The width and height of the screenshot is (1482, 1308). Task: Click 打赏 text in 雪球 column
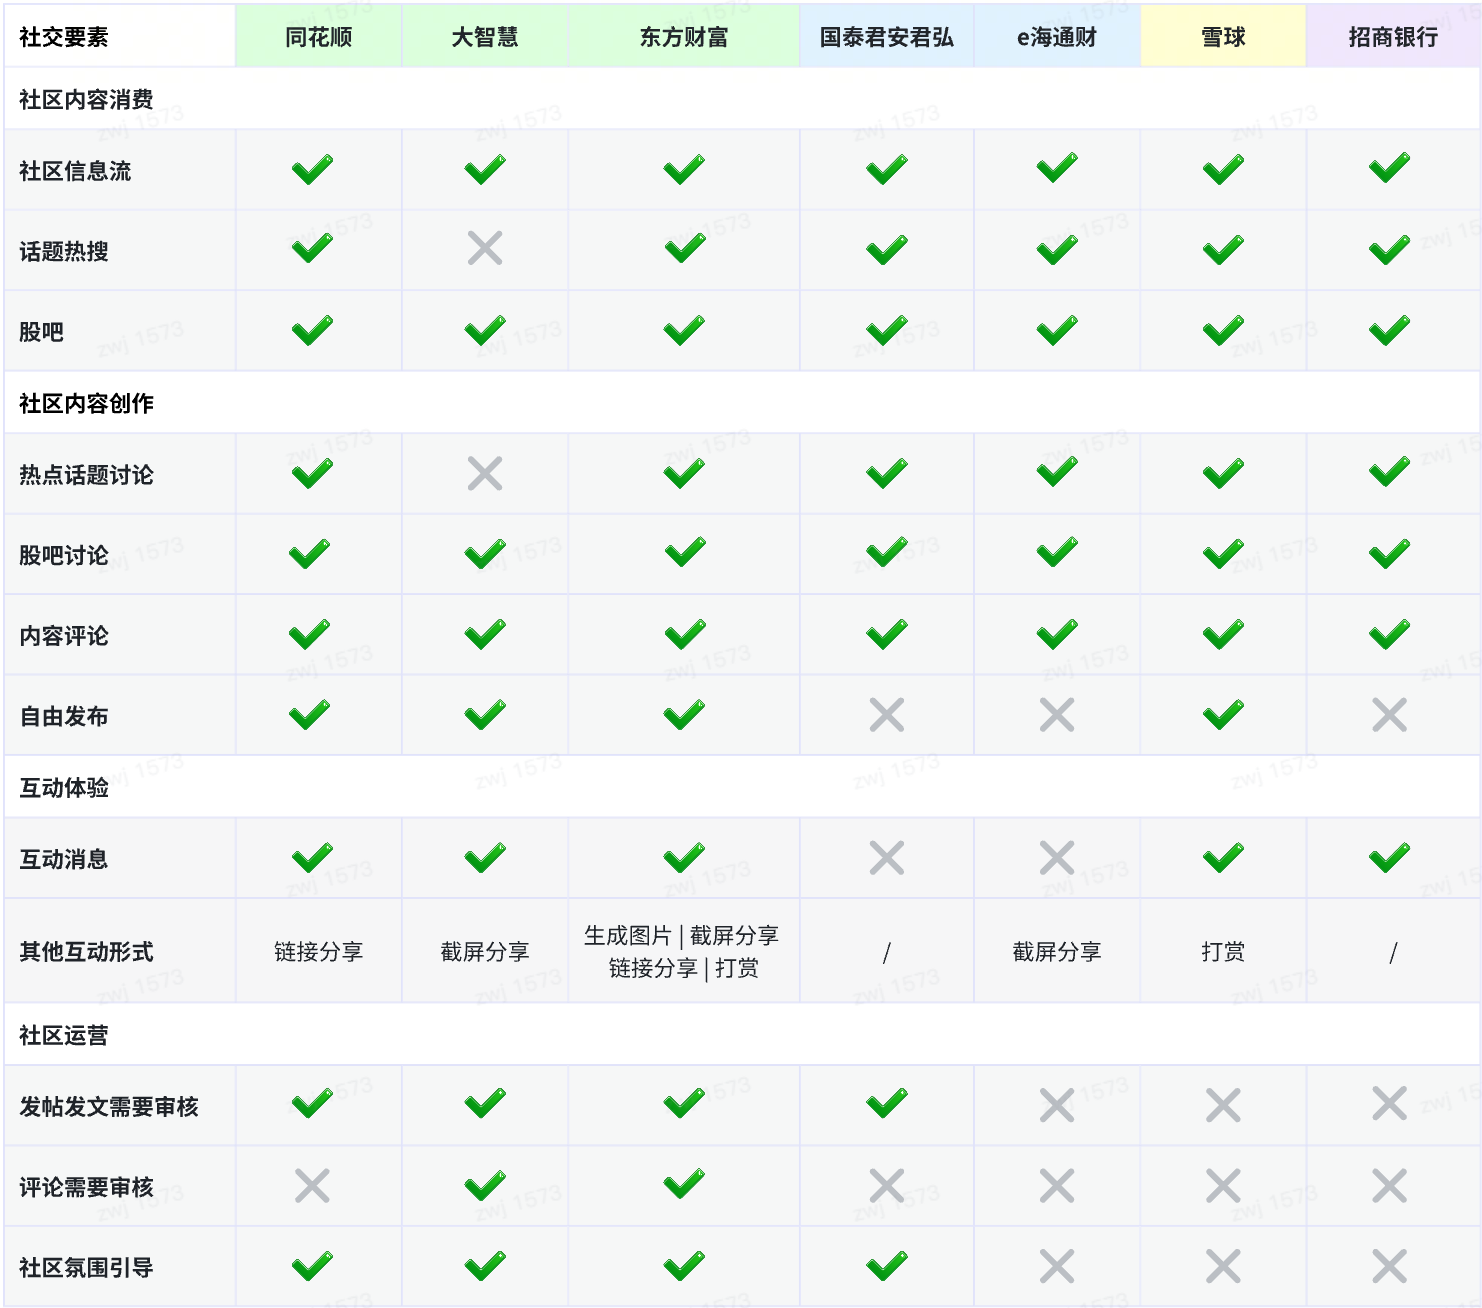coord(1223,952)
